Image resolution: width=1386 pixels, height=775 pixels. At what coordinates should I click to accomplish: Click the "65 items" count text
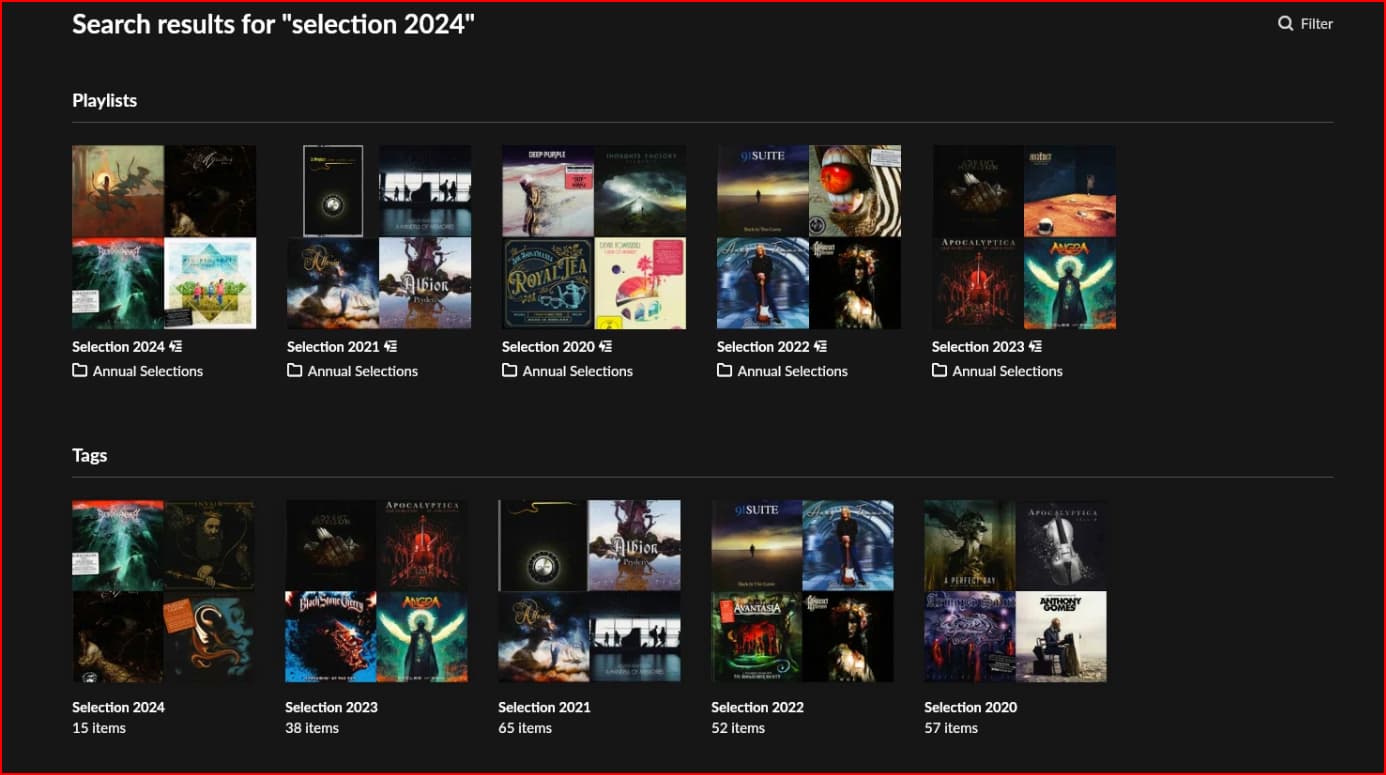[x=525, y=728]
